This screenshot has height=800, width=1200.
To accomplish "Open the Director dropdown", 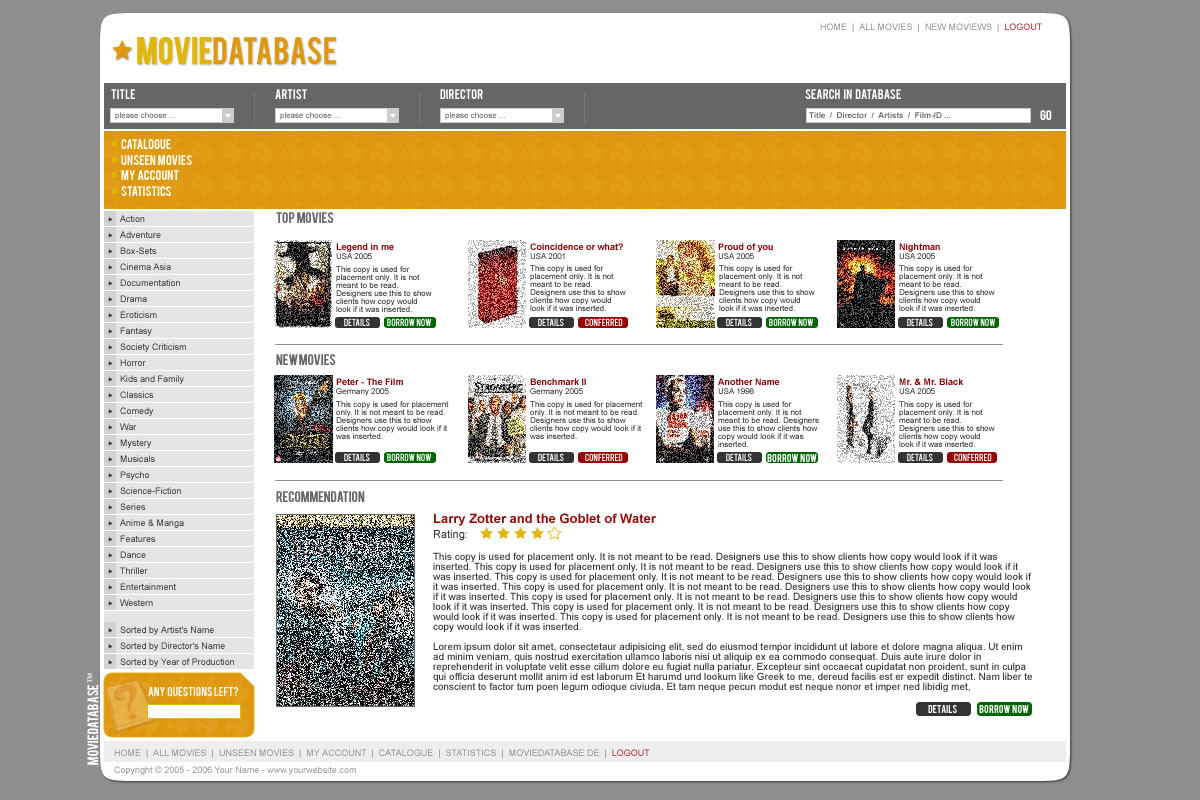I will tap(502, 115).
